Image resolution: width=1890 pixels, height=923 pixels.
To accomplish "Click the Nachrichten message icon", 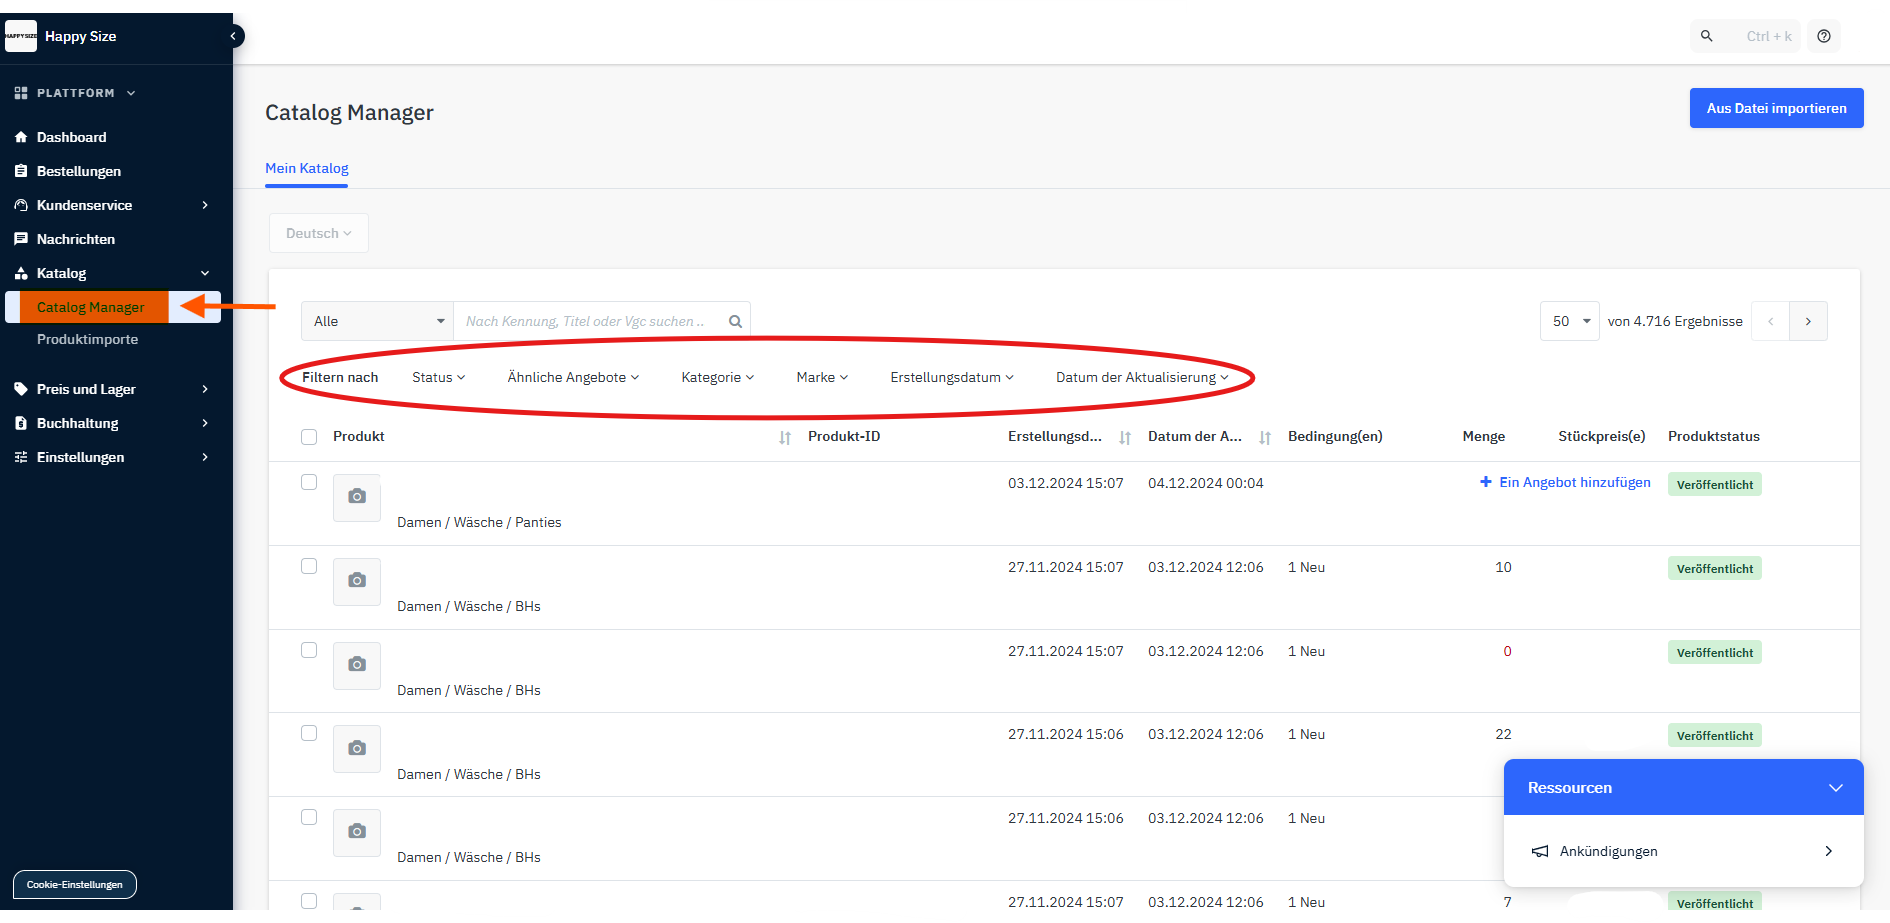I will 21,239.
